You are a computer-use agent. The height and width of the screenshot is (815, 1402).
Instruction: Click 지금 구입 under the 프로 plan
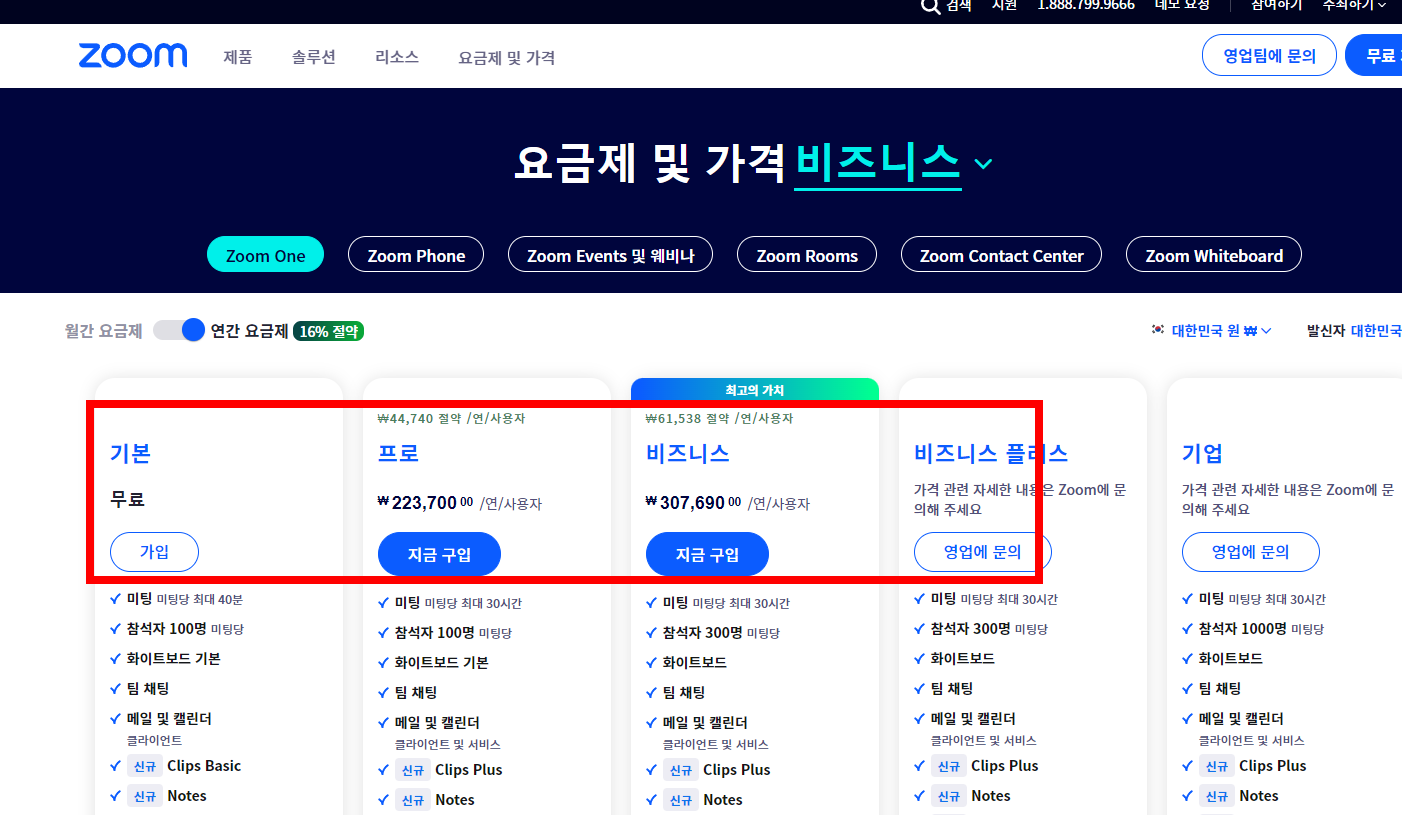pos(439,553)
